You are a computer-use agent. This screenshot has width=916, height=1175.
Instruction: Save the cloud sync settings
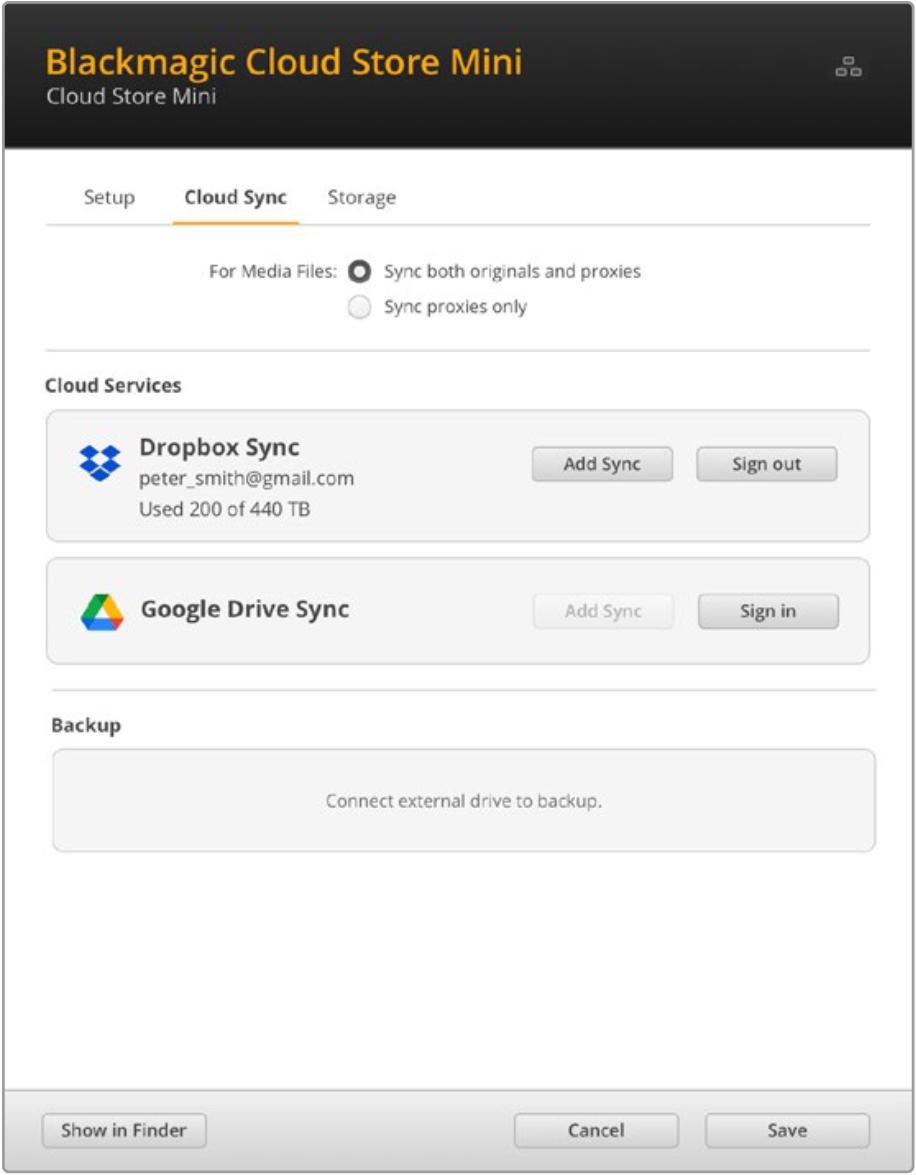(787, 1130)
